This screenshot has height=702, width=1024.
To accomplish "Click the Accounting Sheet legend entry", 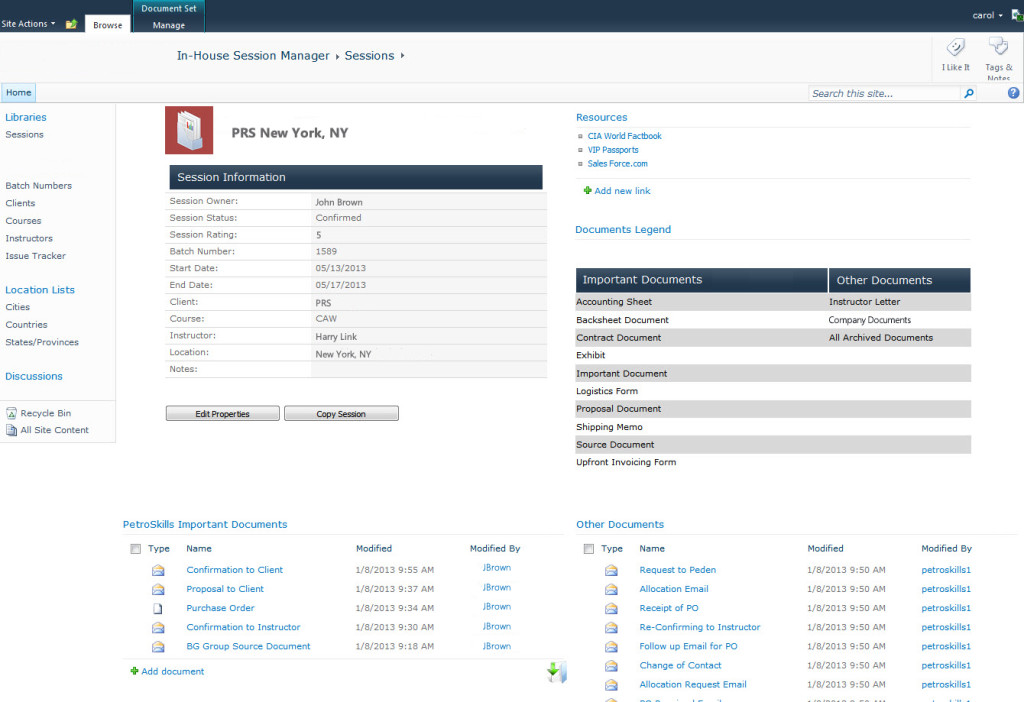I will click(614, 302).
